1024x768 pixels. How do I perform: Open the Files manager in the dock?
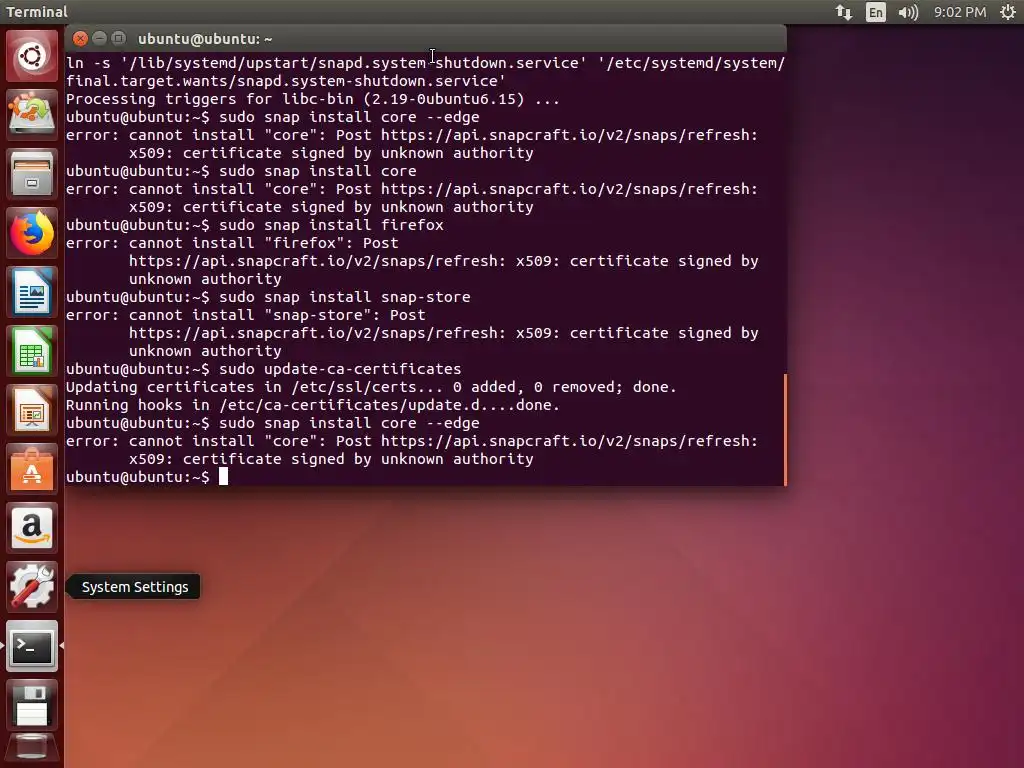[31, 174]
